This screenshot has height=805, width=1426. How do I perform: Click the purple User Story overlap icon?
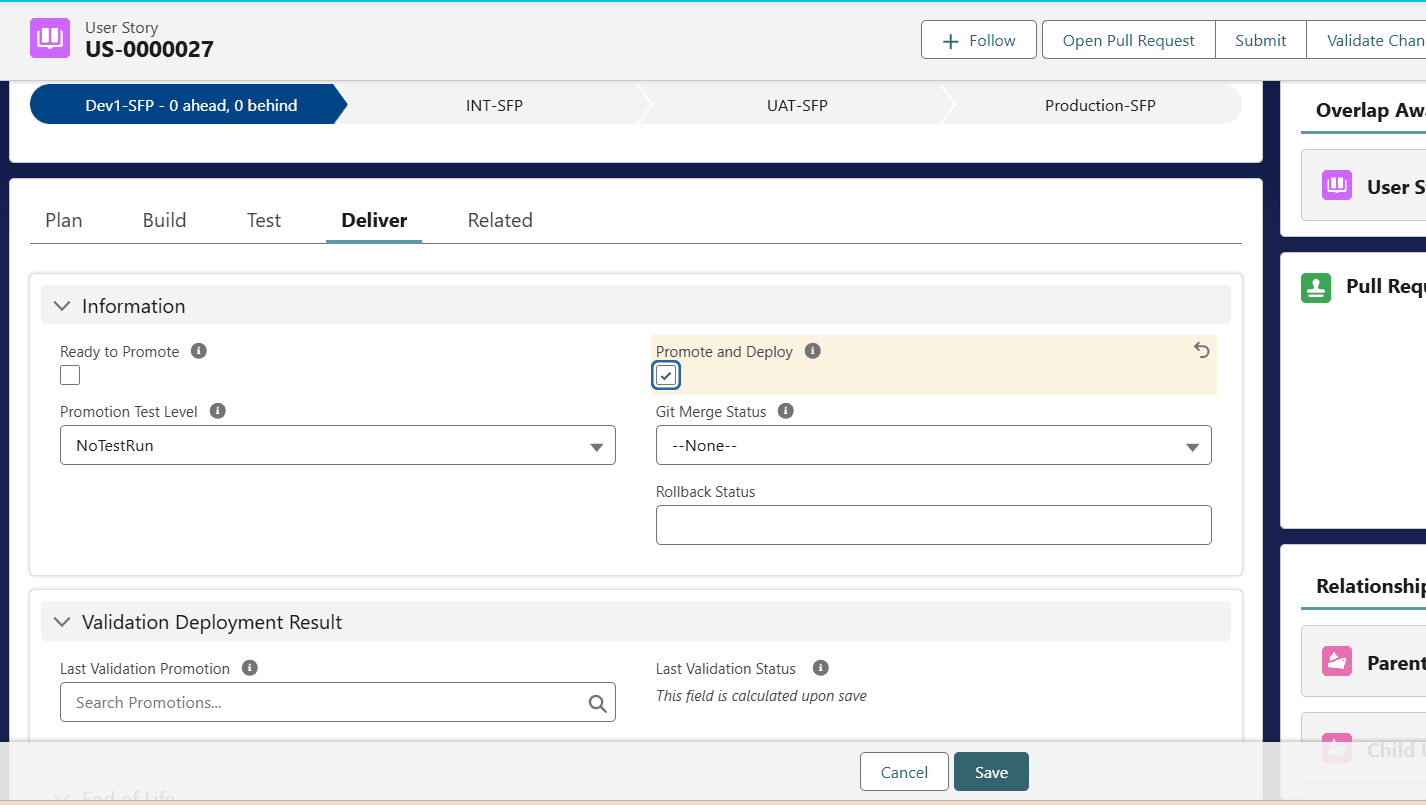[1337, 185]
